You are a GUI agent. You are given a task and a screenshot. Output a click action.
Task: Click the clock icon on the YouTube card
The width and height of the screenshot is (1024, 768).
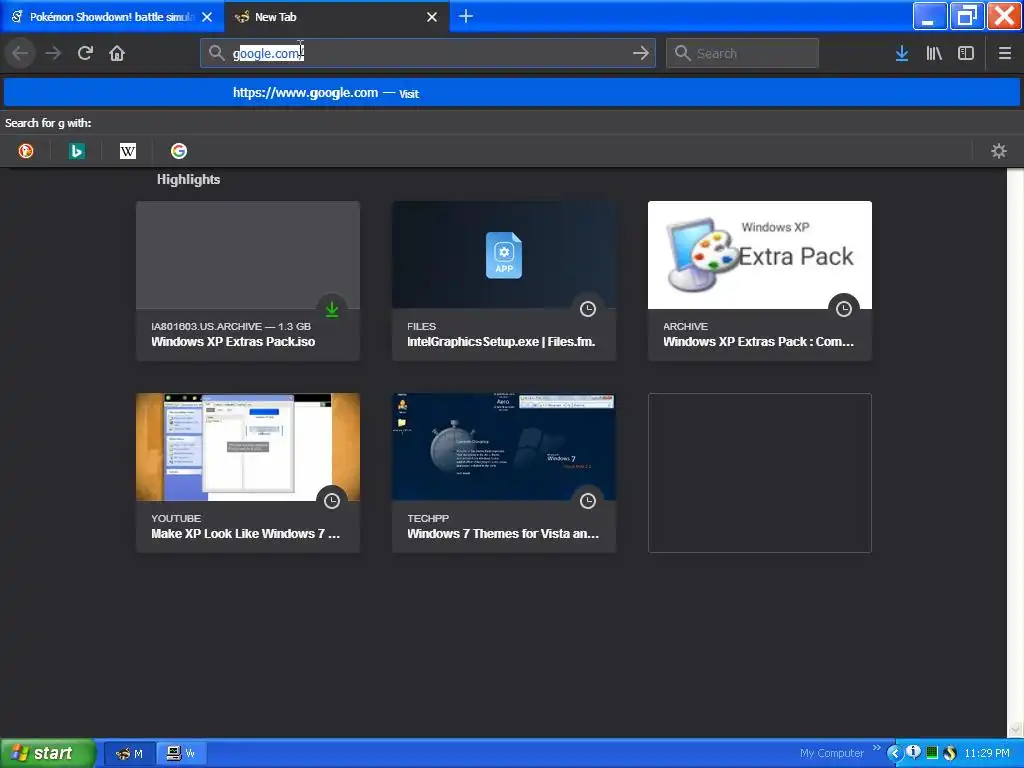[x=332, y=501]
